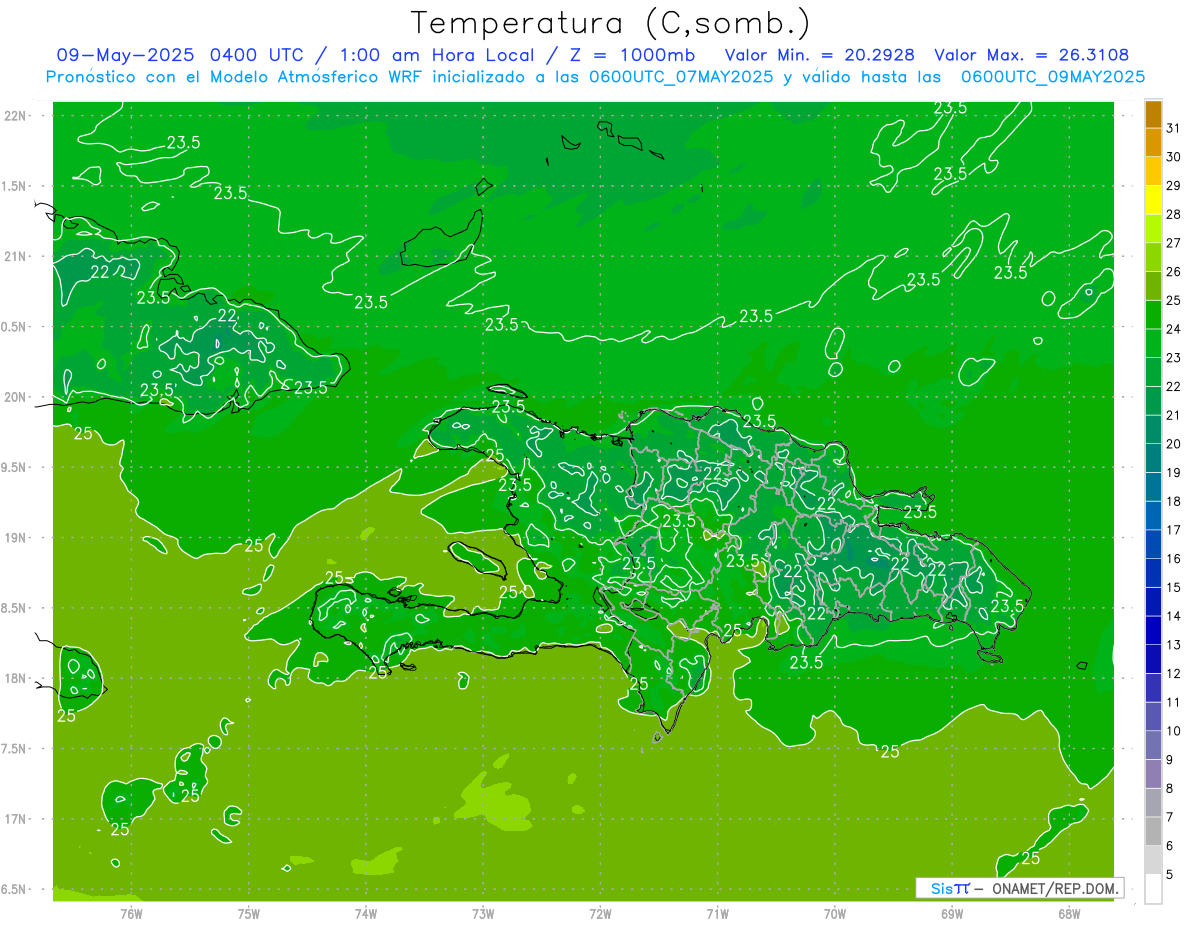Screen dimensions: 1200x927
Task: Click the 71W longitude axis label
Action: pos(717,913)
